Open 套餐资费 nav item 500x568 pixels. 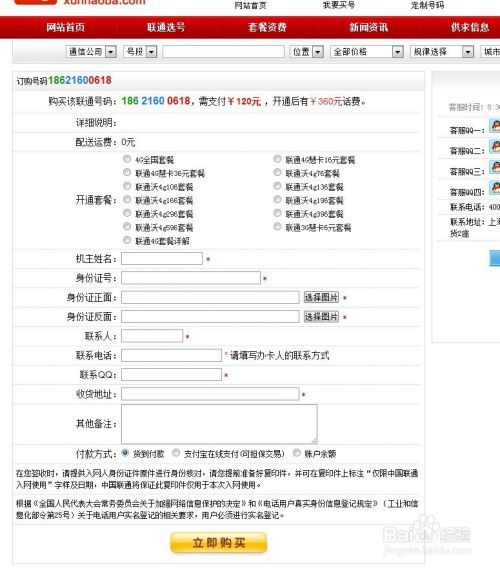point(267,27)
